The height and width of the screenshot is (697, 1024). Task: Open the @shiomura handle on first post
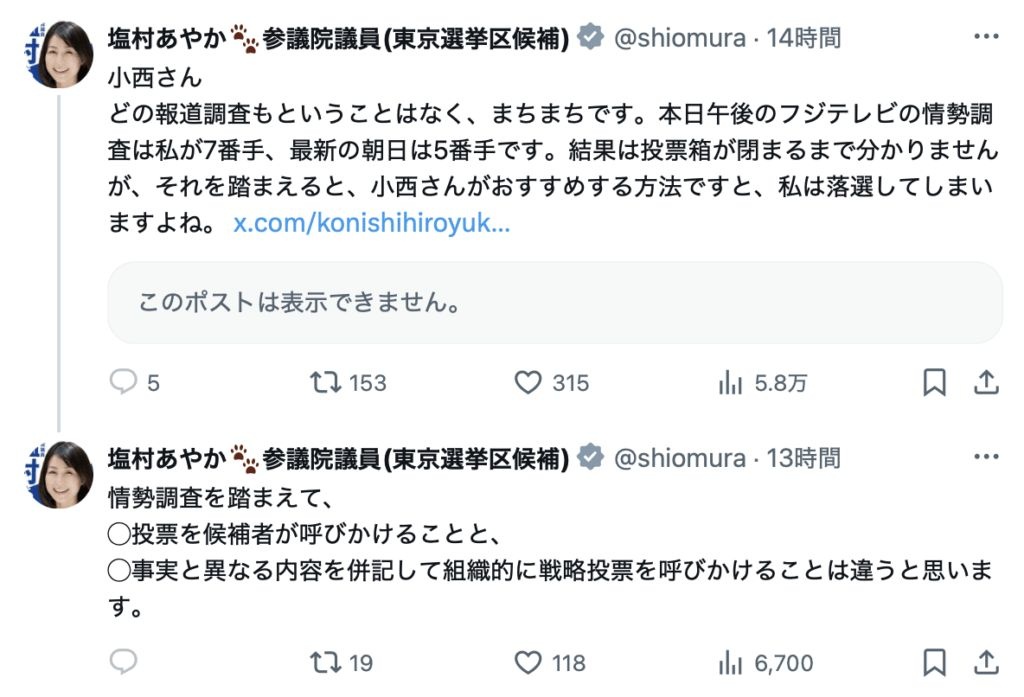679,38
